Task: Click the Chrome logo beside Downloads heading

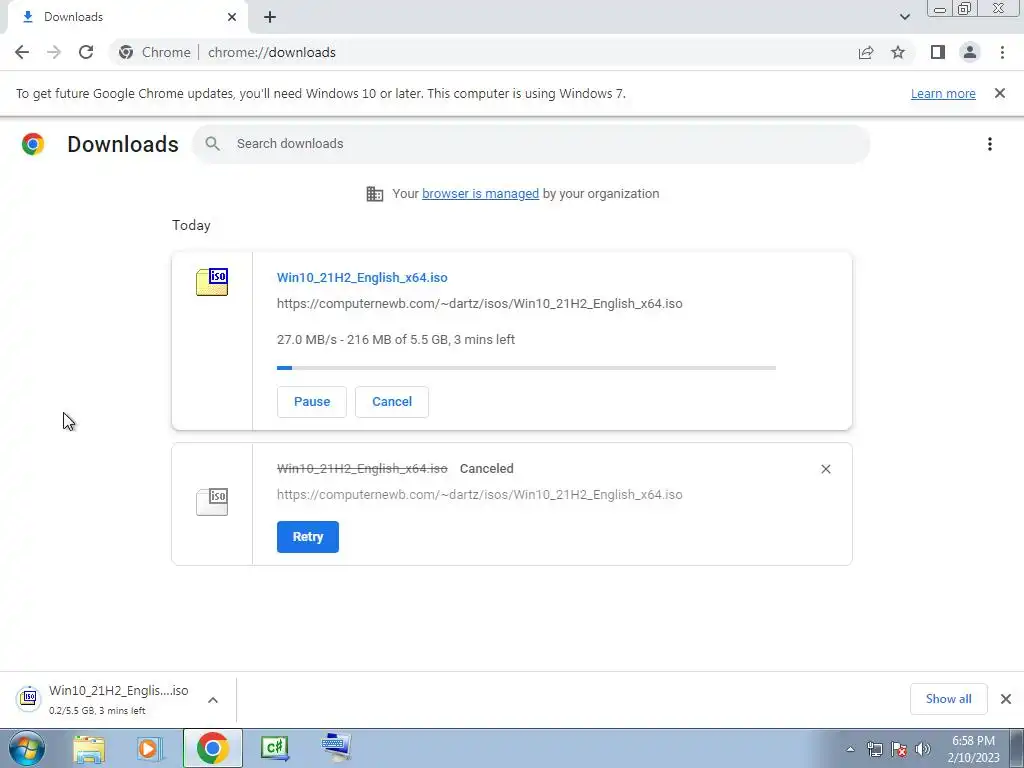Action: click(x=33, y=144)
